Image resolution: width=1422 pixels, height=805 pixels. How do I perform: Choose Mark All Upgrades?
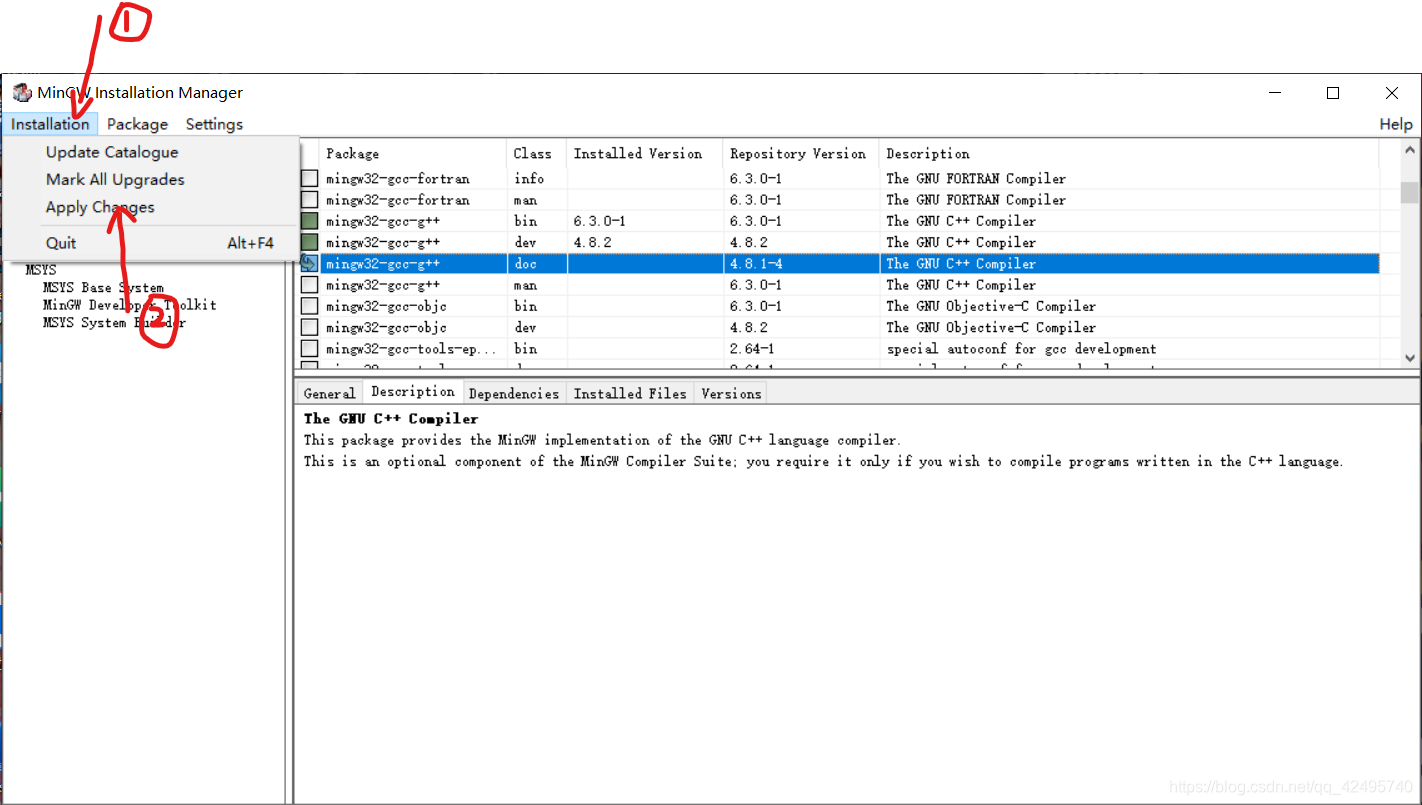tap(115, 180)
